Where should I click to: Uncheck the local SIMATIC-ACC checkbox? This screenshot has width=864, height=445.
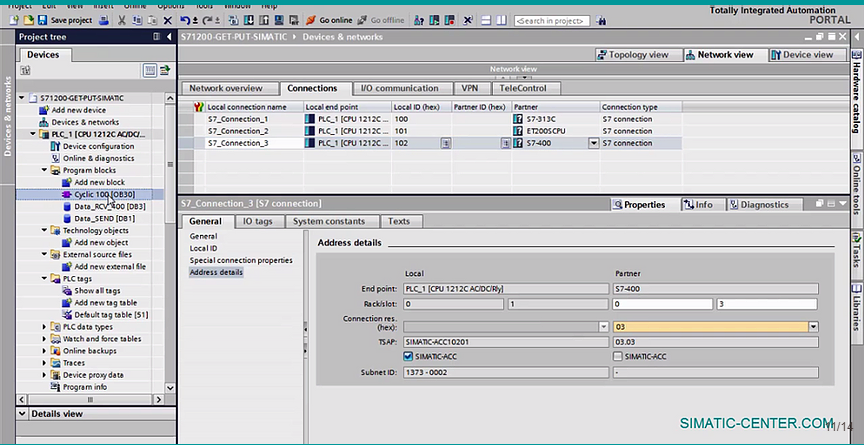(x=408, y=355)
